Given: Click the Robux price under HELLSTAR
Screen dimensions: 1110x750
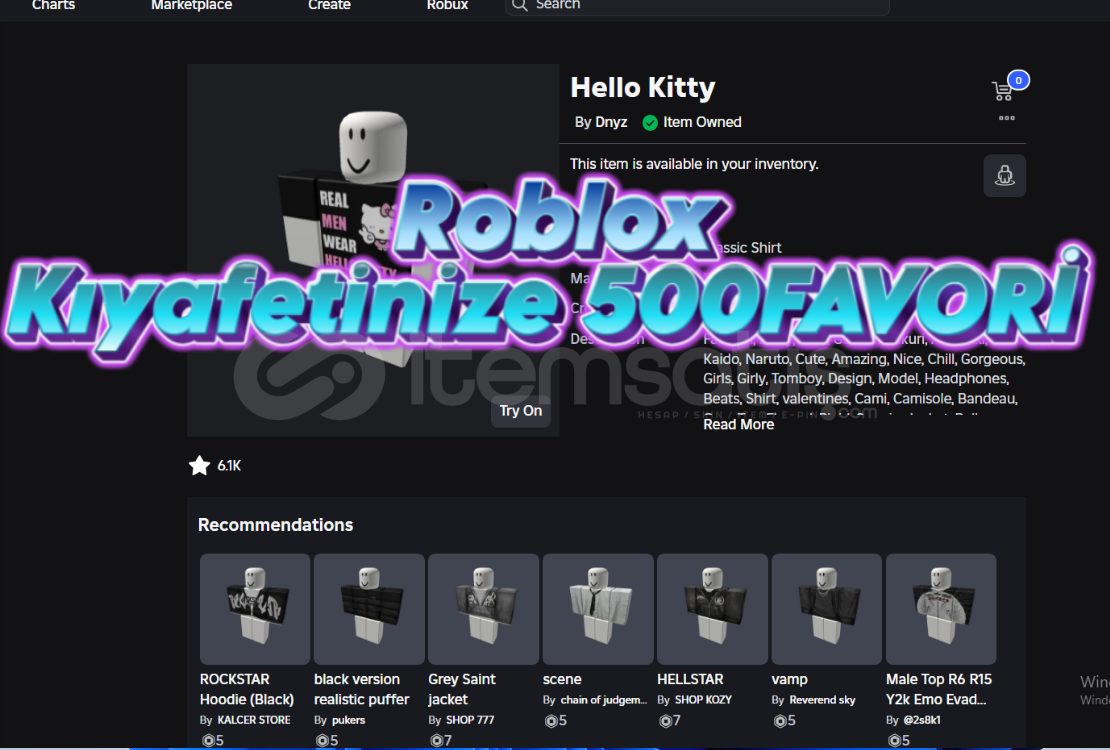Looking at the screenshot, I should [670, 721].
